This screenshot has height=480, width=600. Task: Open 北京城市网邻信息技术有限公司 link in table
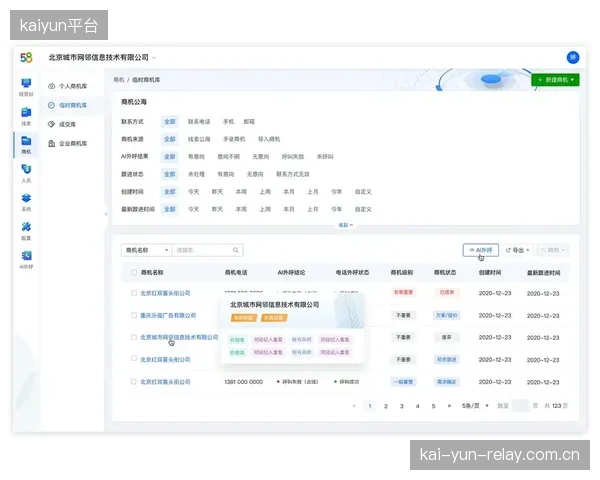pos(179,337)
